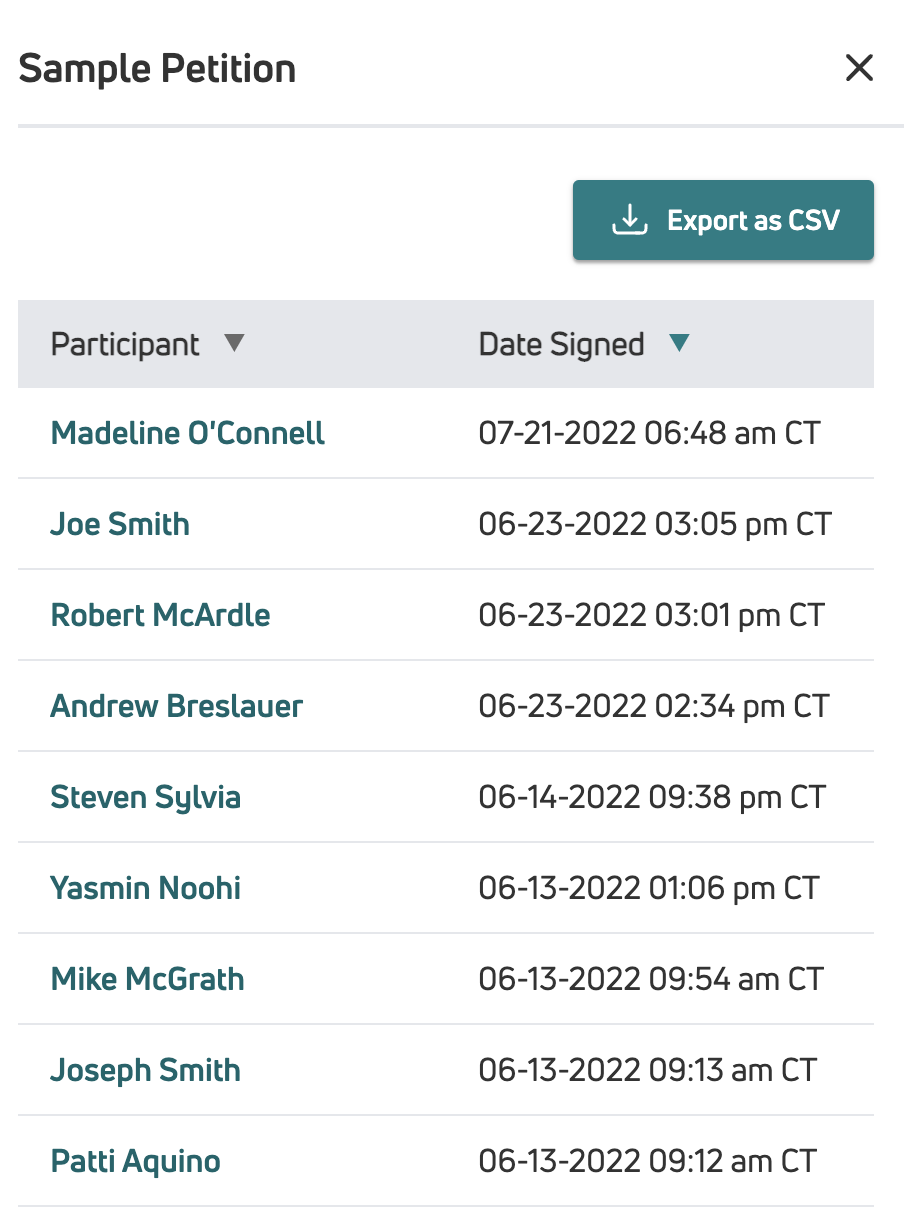The height and width of the screenshot is (1210, 904).
Task: Click the 07-21-2022 06:48 am date cell
Action: pos(650,433)
